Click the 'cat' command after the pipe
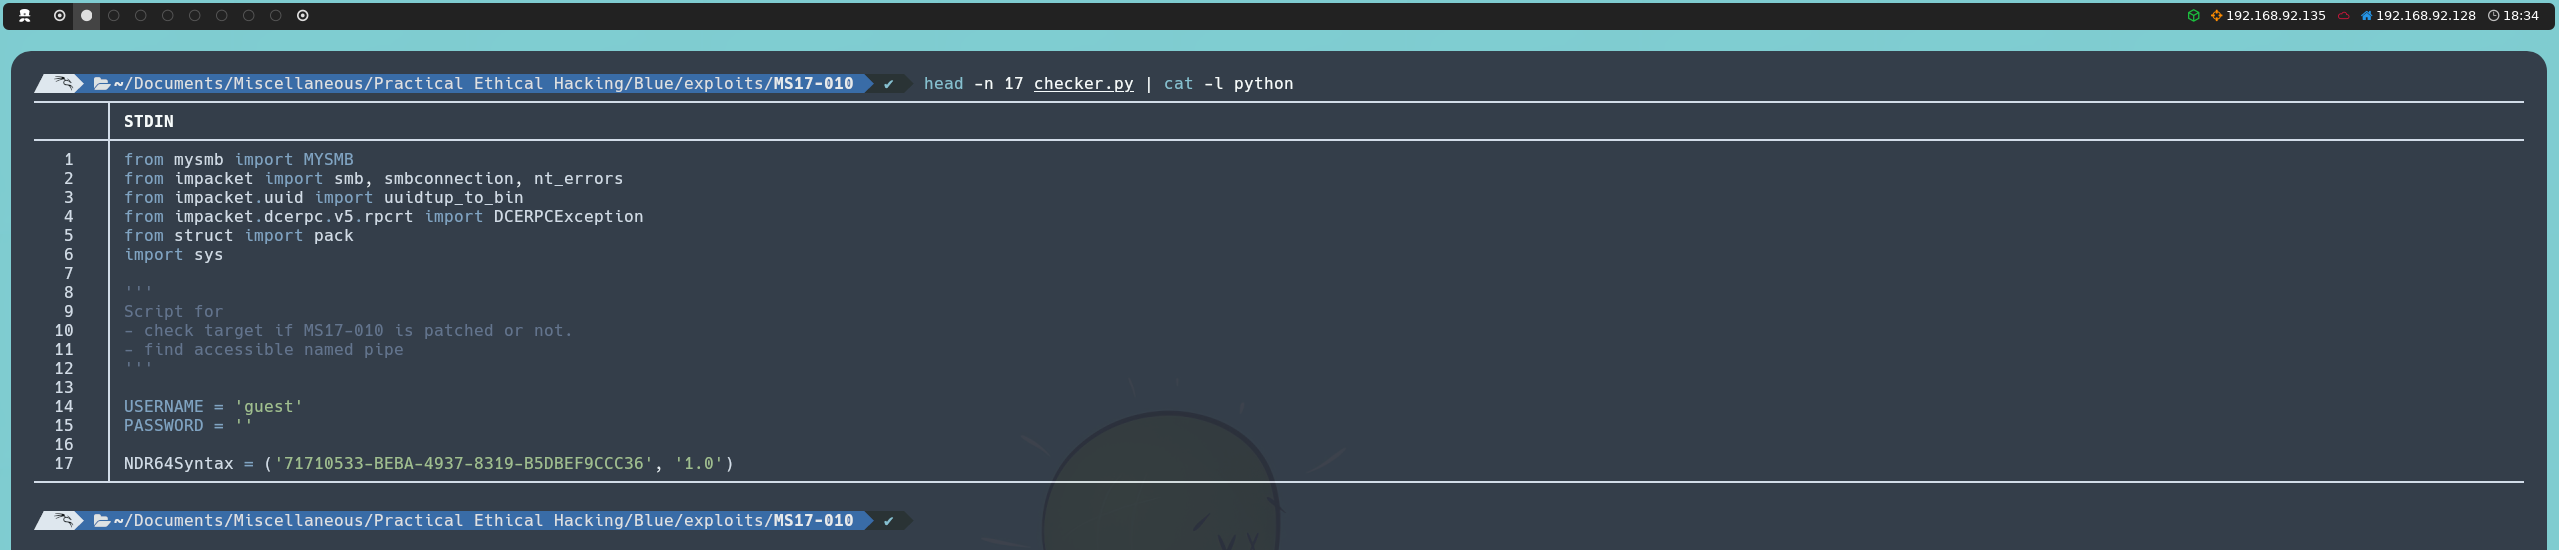2559x550 pixels. click(x=1178, y=84)
